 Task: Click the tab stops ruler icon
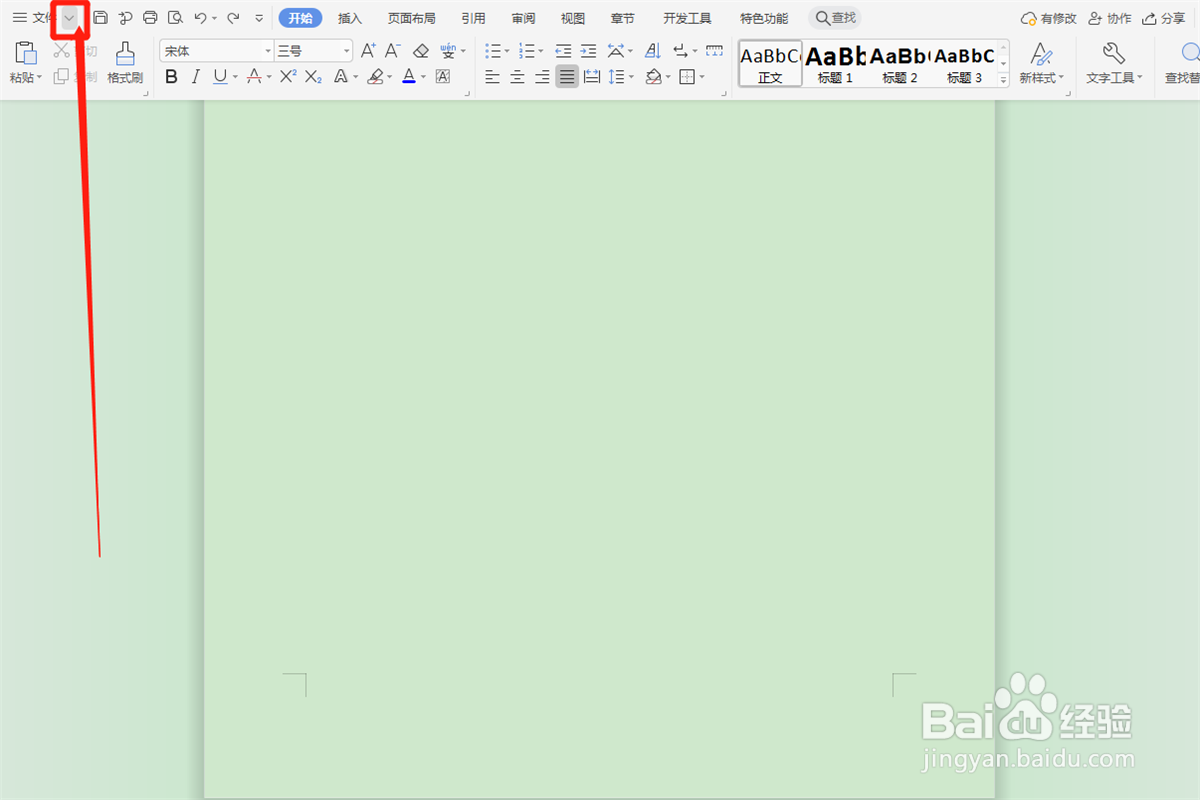coord(714,51)
